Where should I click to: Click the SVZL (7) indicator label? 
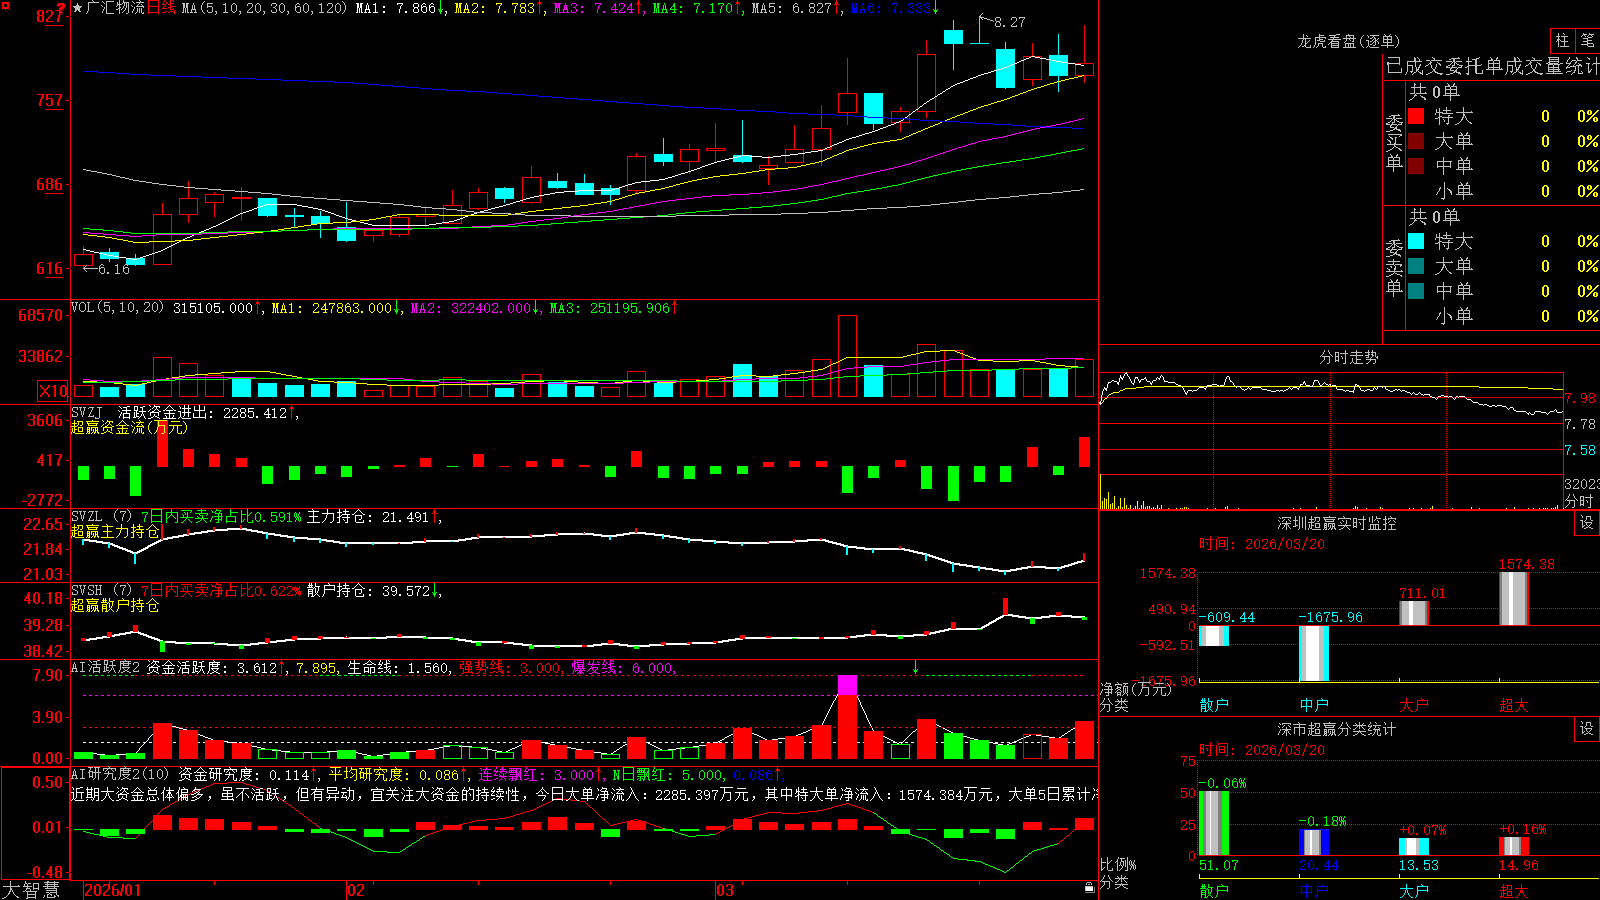pos(102,517)
